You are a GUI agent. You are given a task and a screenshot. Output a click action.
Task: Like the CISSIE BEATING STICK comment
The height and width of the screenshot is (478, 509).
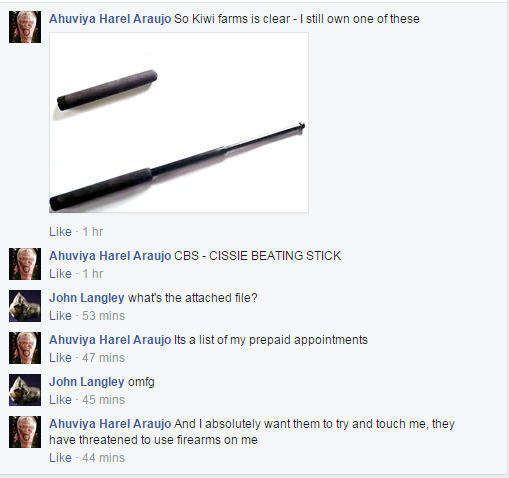(x=60, y=274)
